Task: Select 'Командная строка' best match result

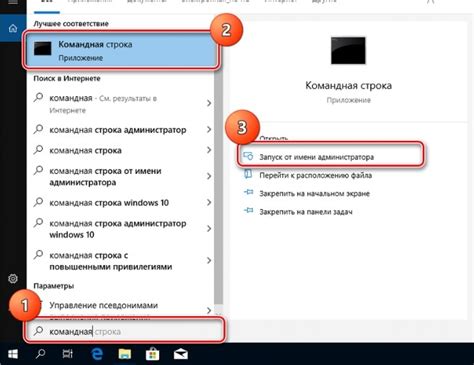Action: 121,50
